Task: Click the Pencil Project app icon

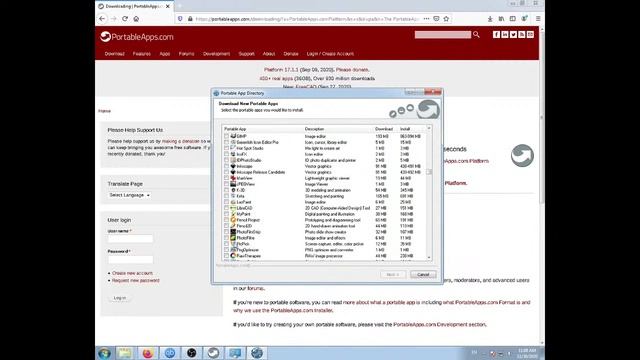Action: (x=233, y=220)
